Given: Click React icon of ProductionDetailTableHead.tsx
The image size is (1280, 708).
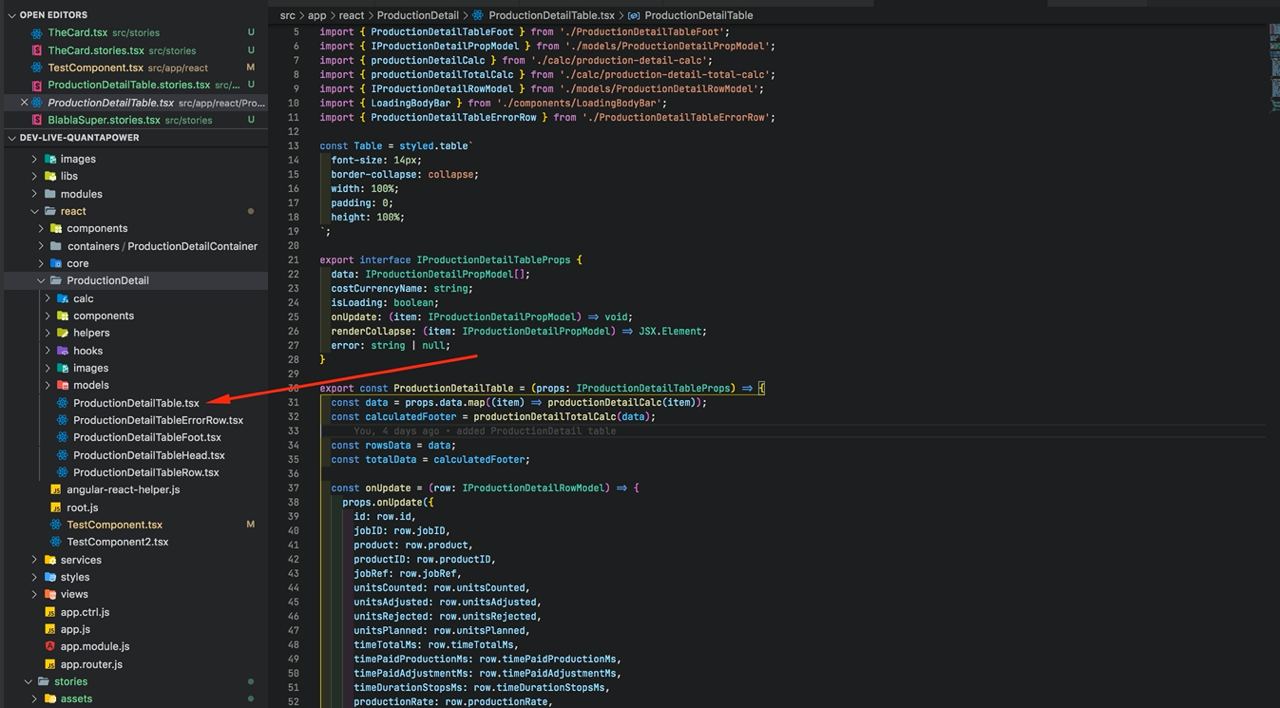Looking at the screenshot, I should tap(63, 455).
